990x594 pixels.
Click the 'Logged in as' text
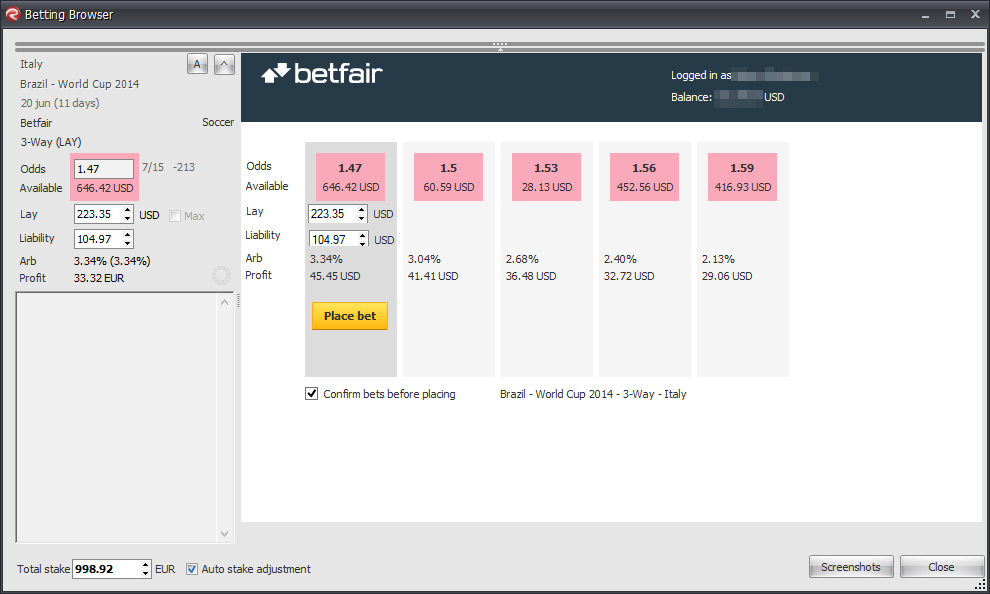701,75
